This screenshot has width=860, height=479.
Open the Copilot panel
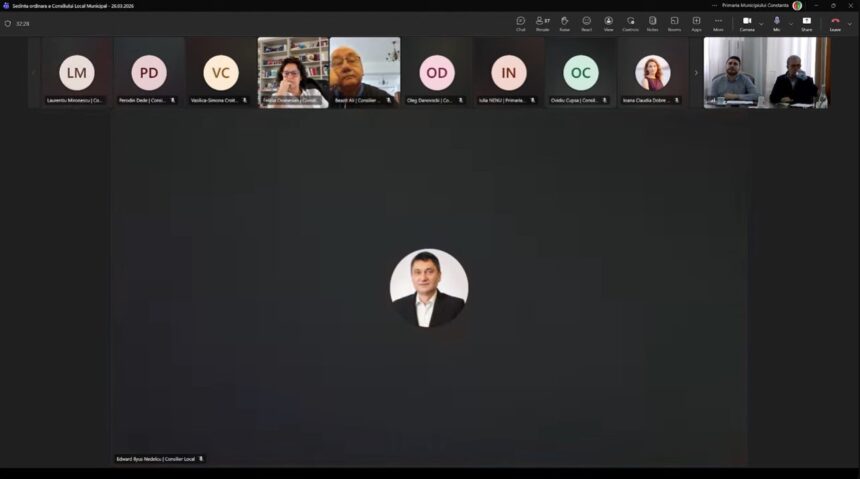coord(630,23)
